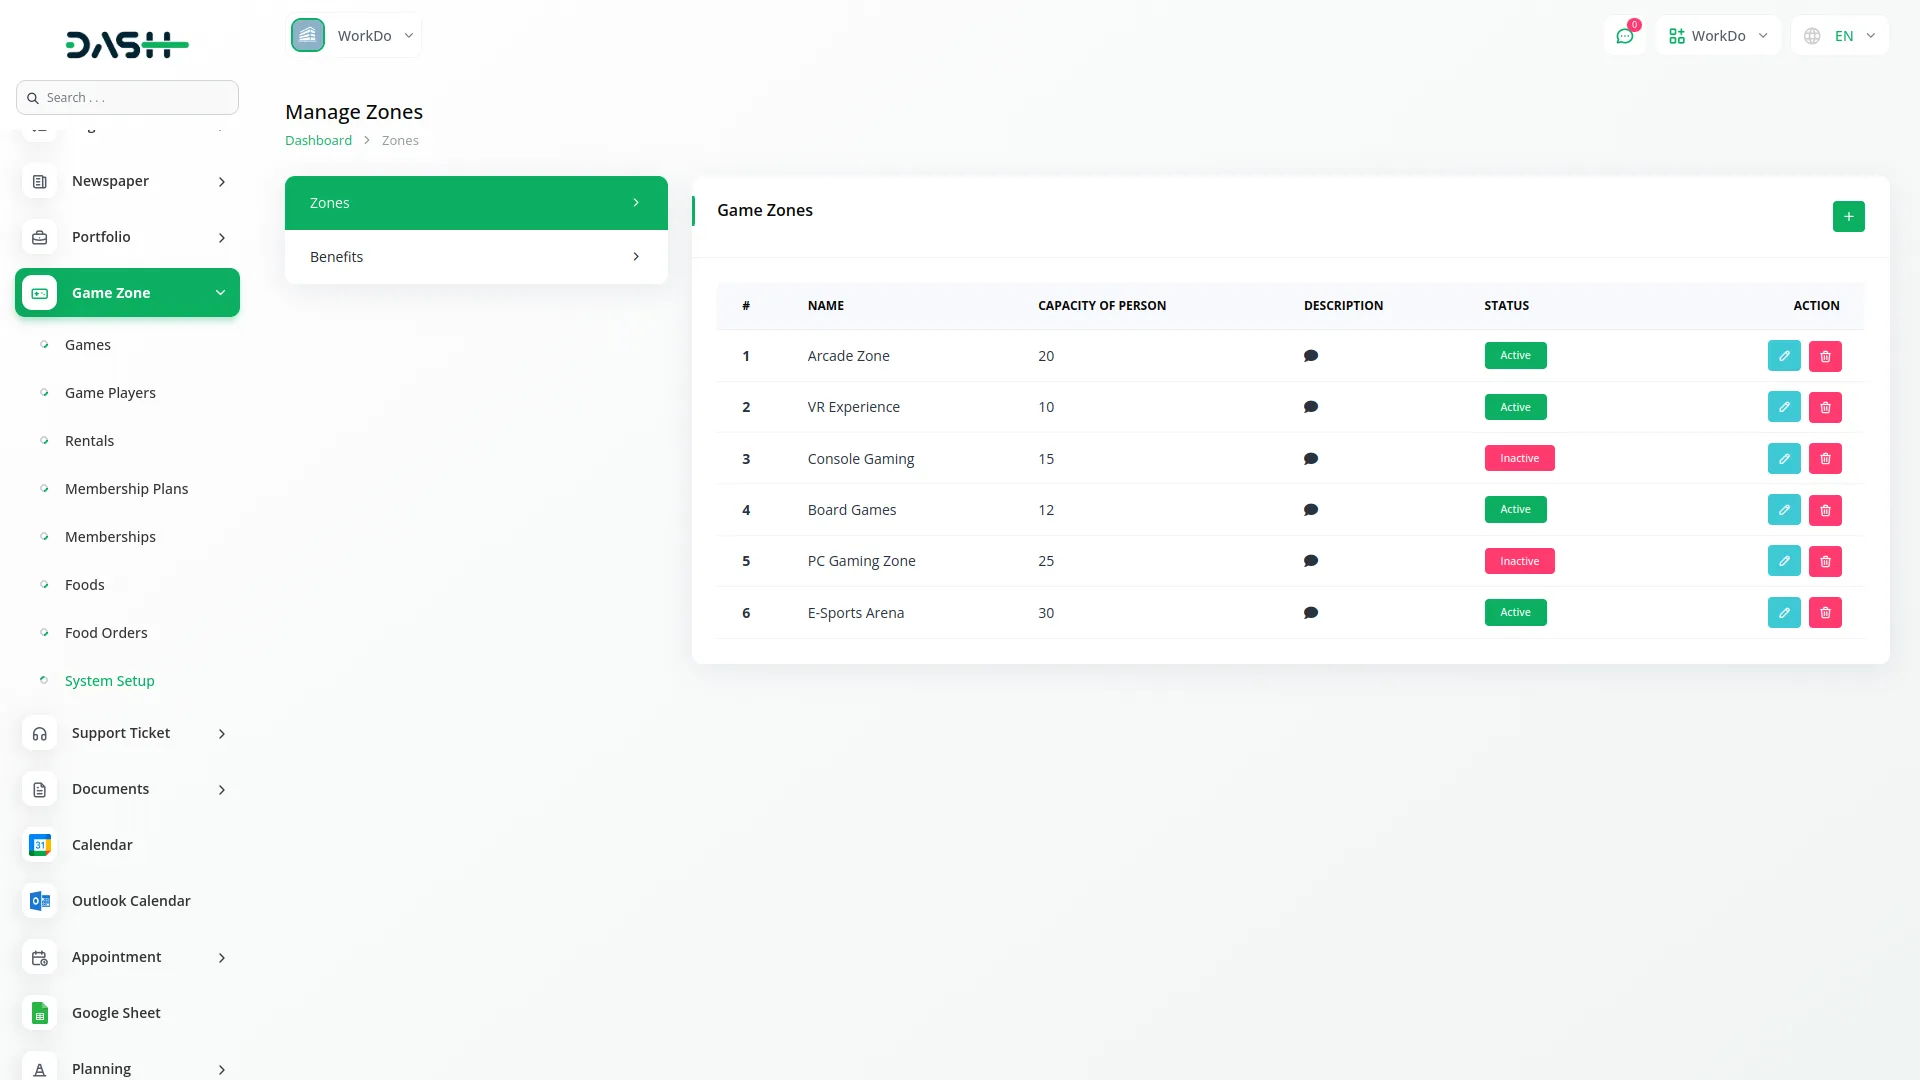Click the add new game zone plus button

pyautogui.click(x=1848, y=216)
